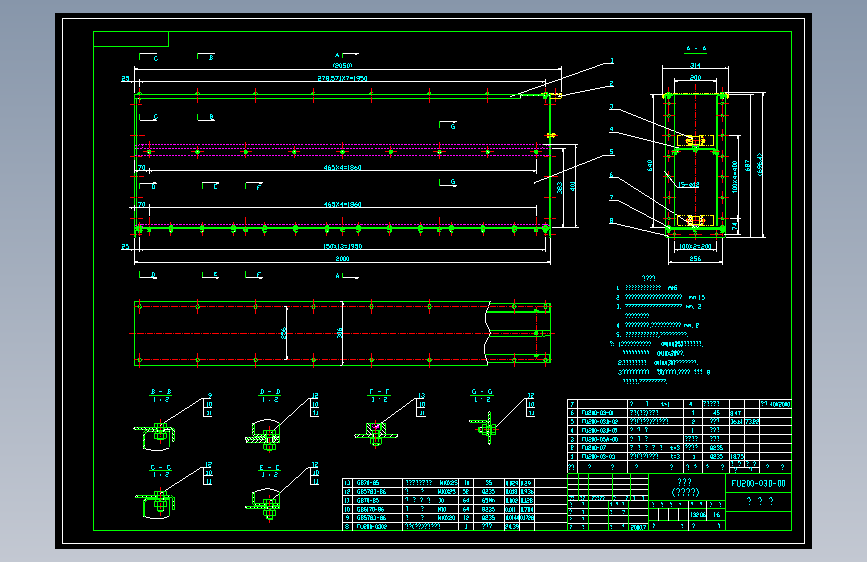Click balloon number 8 leader label
Viewport: 867px width, 562px height.
(x=612, y=221)
